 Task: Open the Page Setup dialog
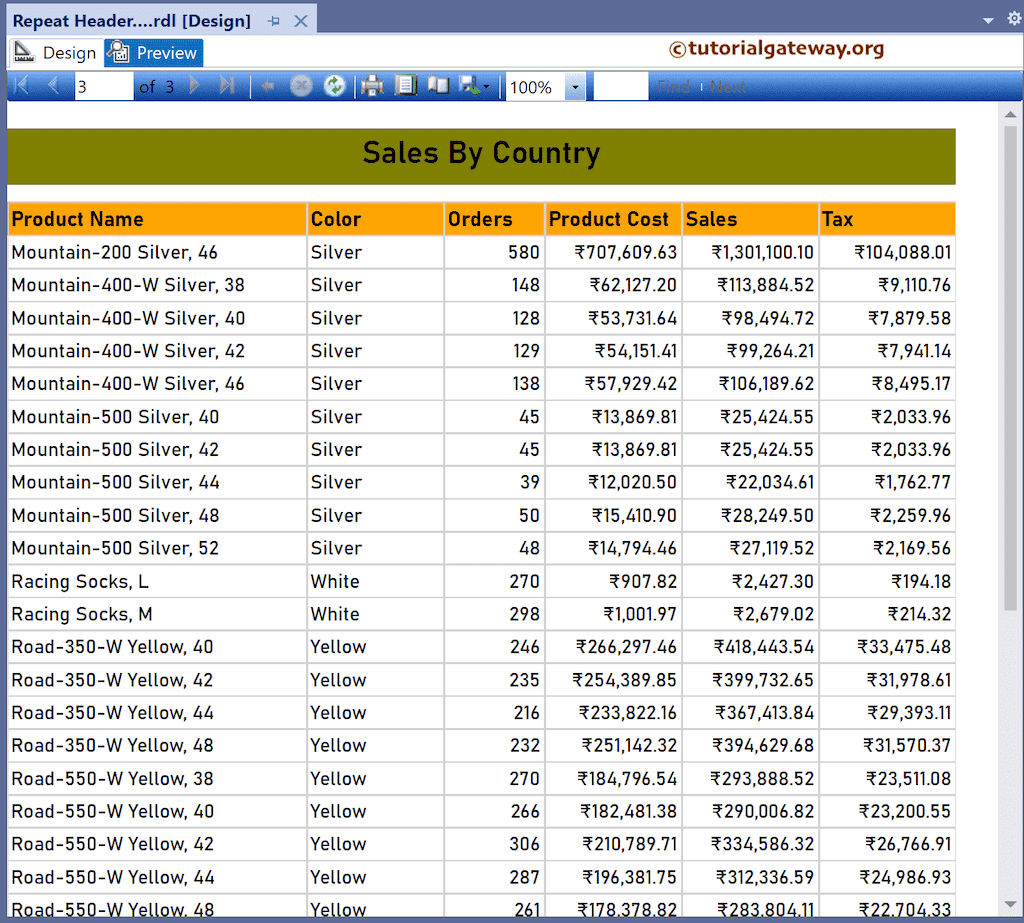click(438, 87)
